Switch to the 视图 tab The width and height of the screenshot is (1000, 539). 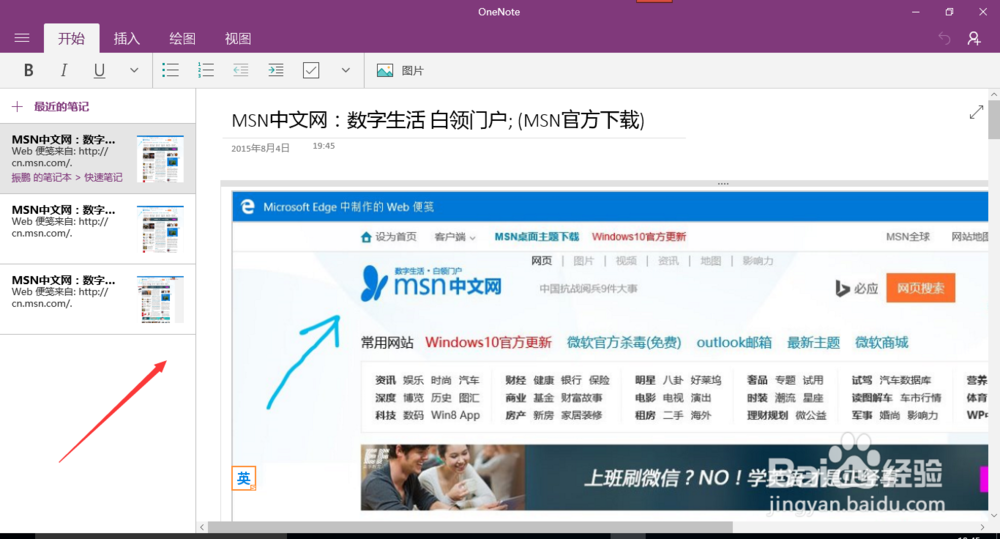[x=237, y=38]
